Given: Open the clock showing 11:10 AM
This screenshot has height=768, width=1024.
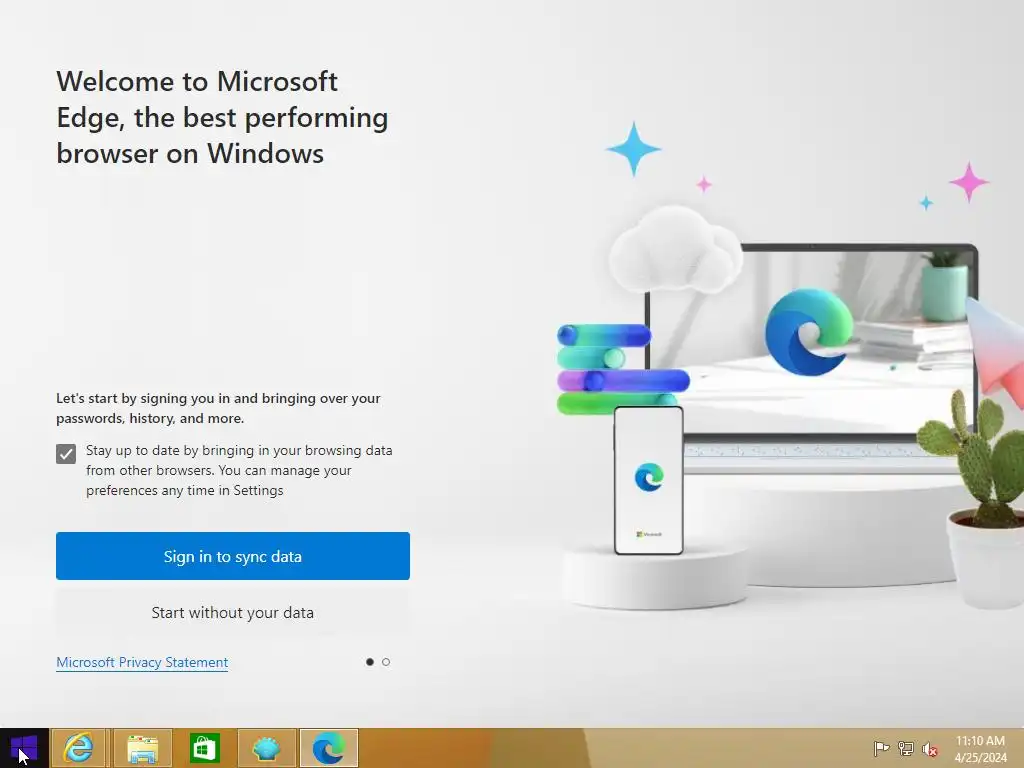Looking at the screenshot, I should click(x=980, y=749).
